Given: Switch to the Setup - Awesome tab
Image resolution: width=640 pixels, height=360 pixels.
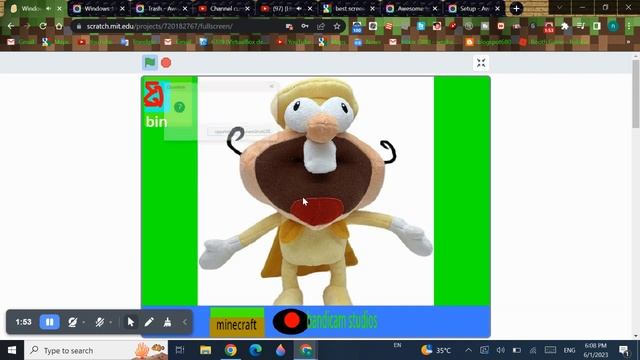Looking at the screenshot, I should [473, 9].
